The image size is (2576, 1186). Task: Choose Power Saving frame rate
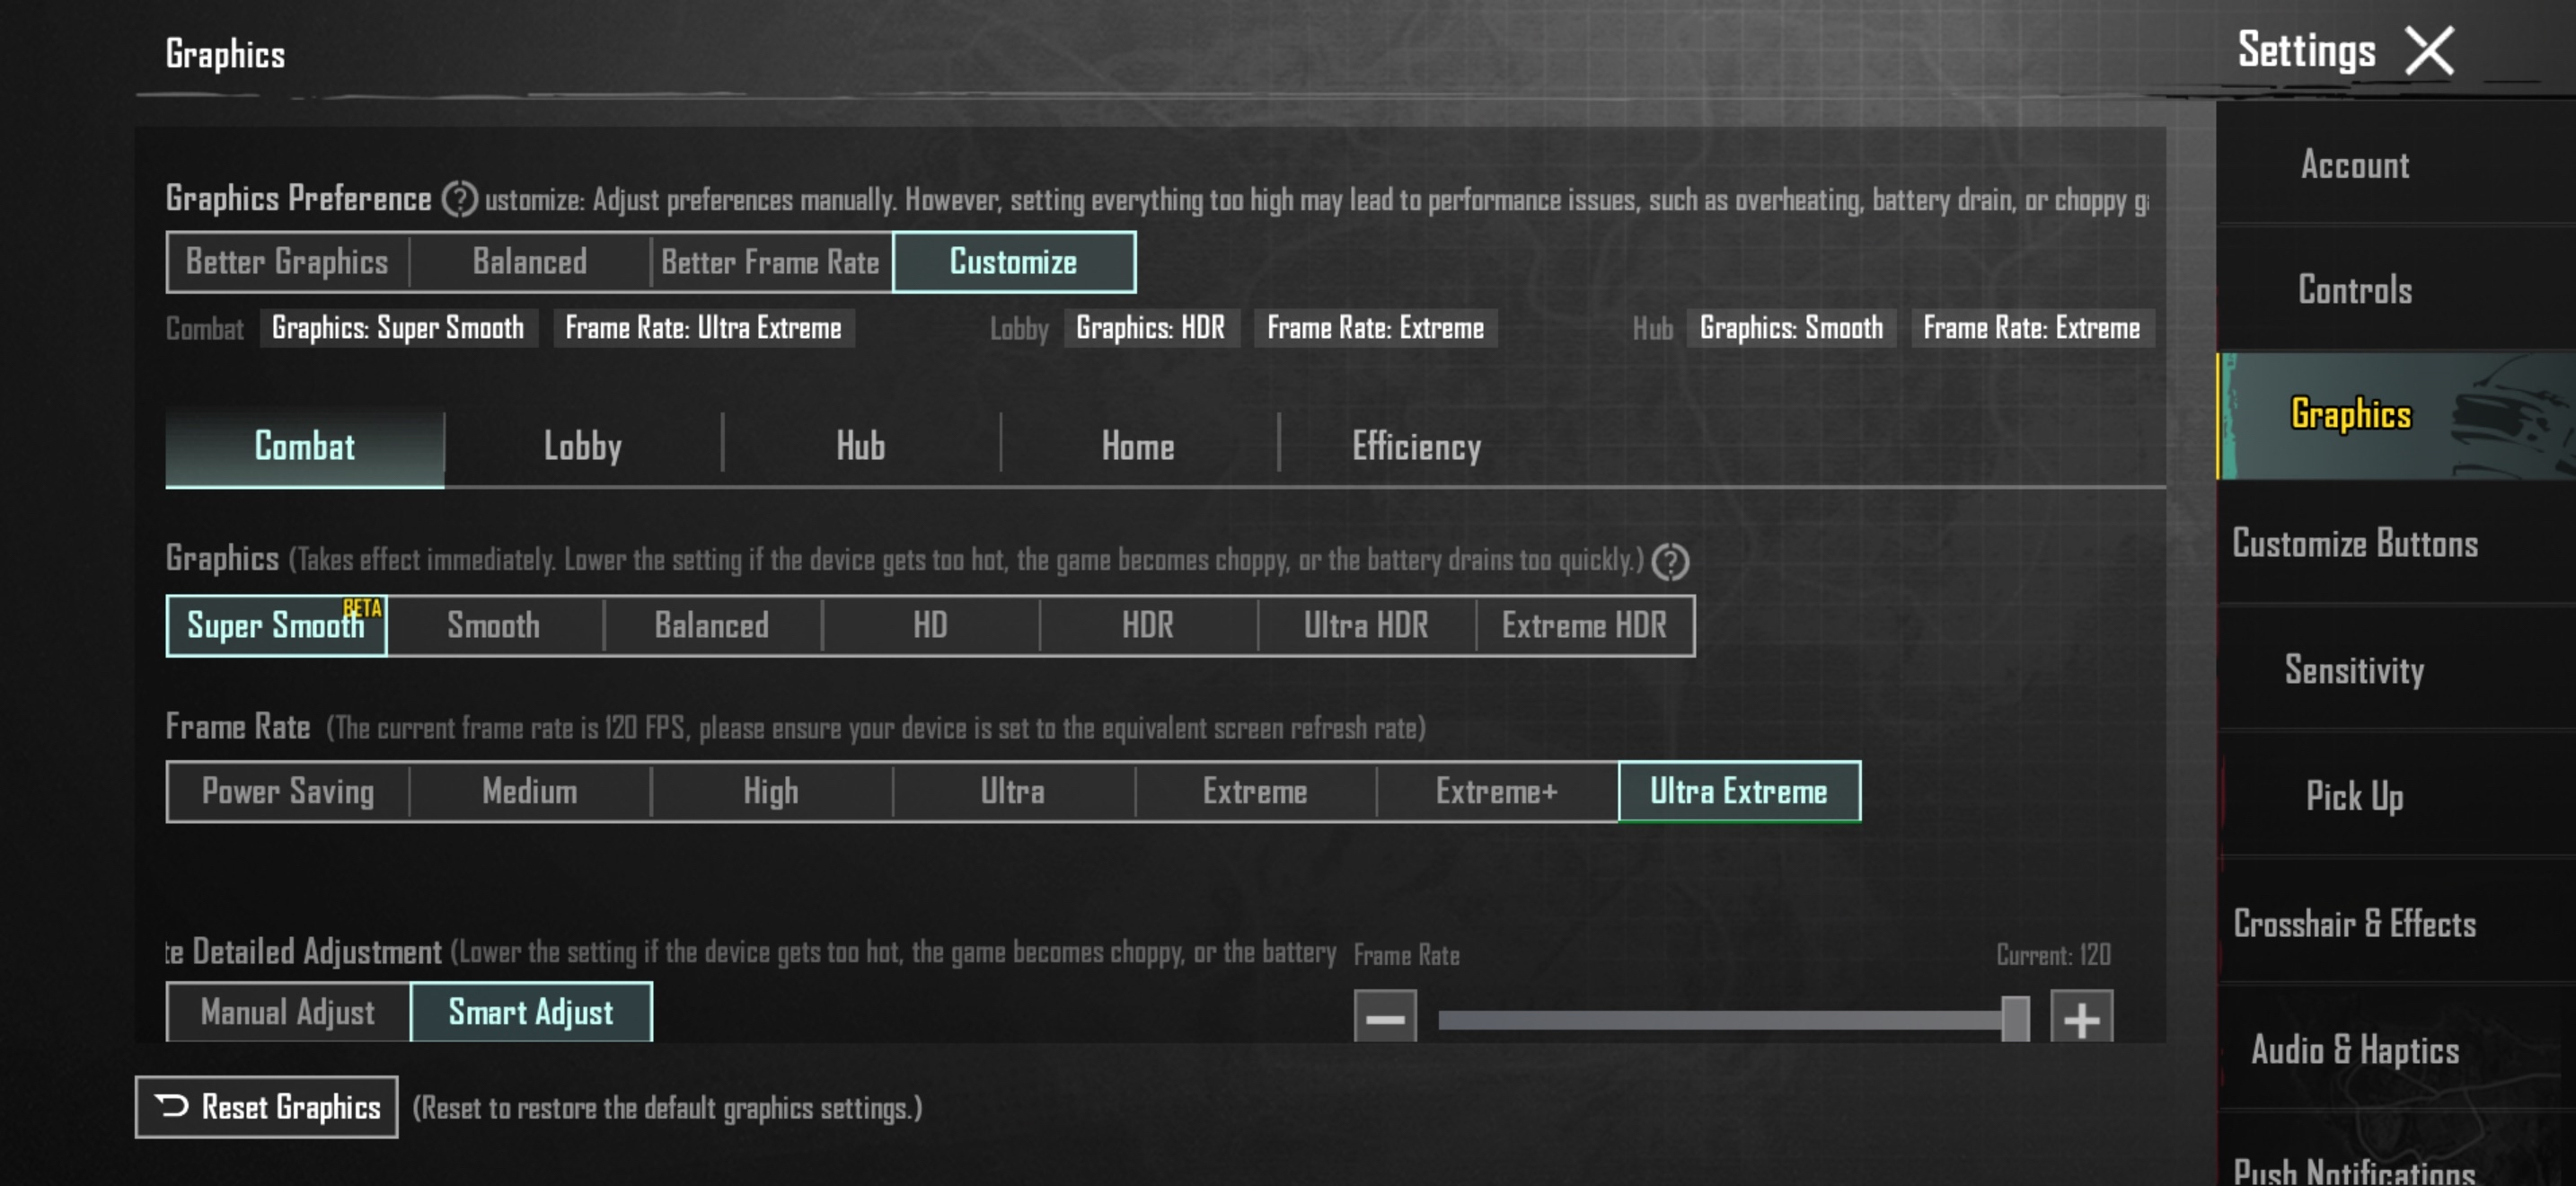click(288, 791)
